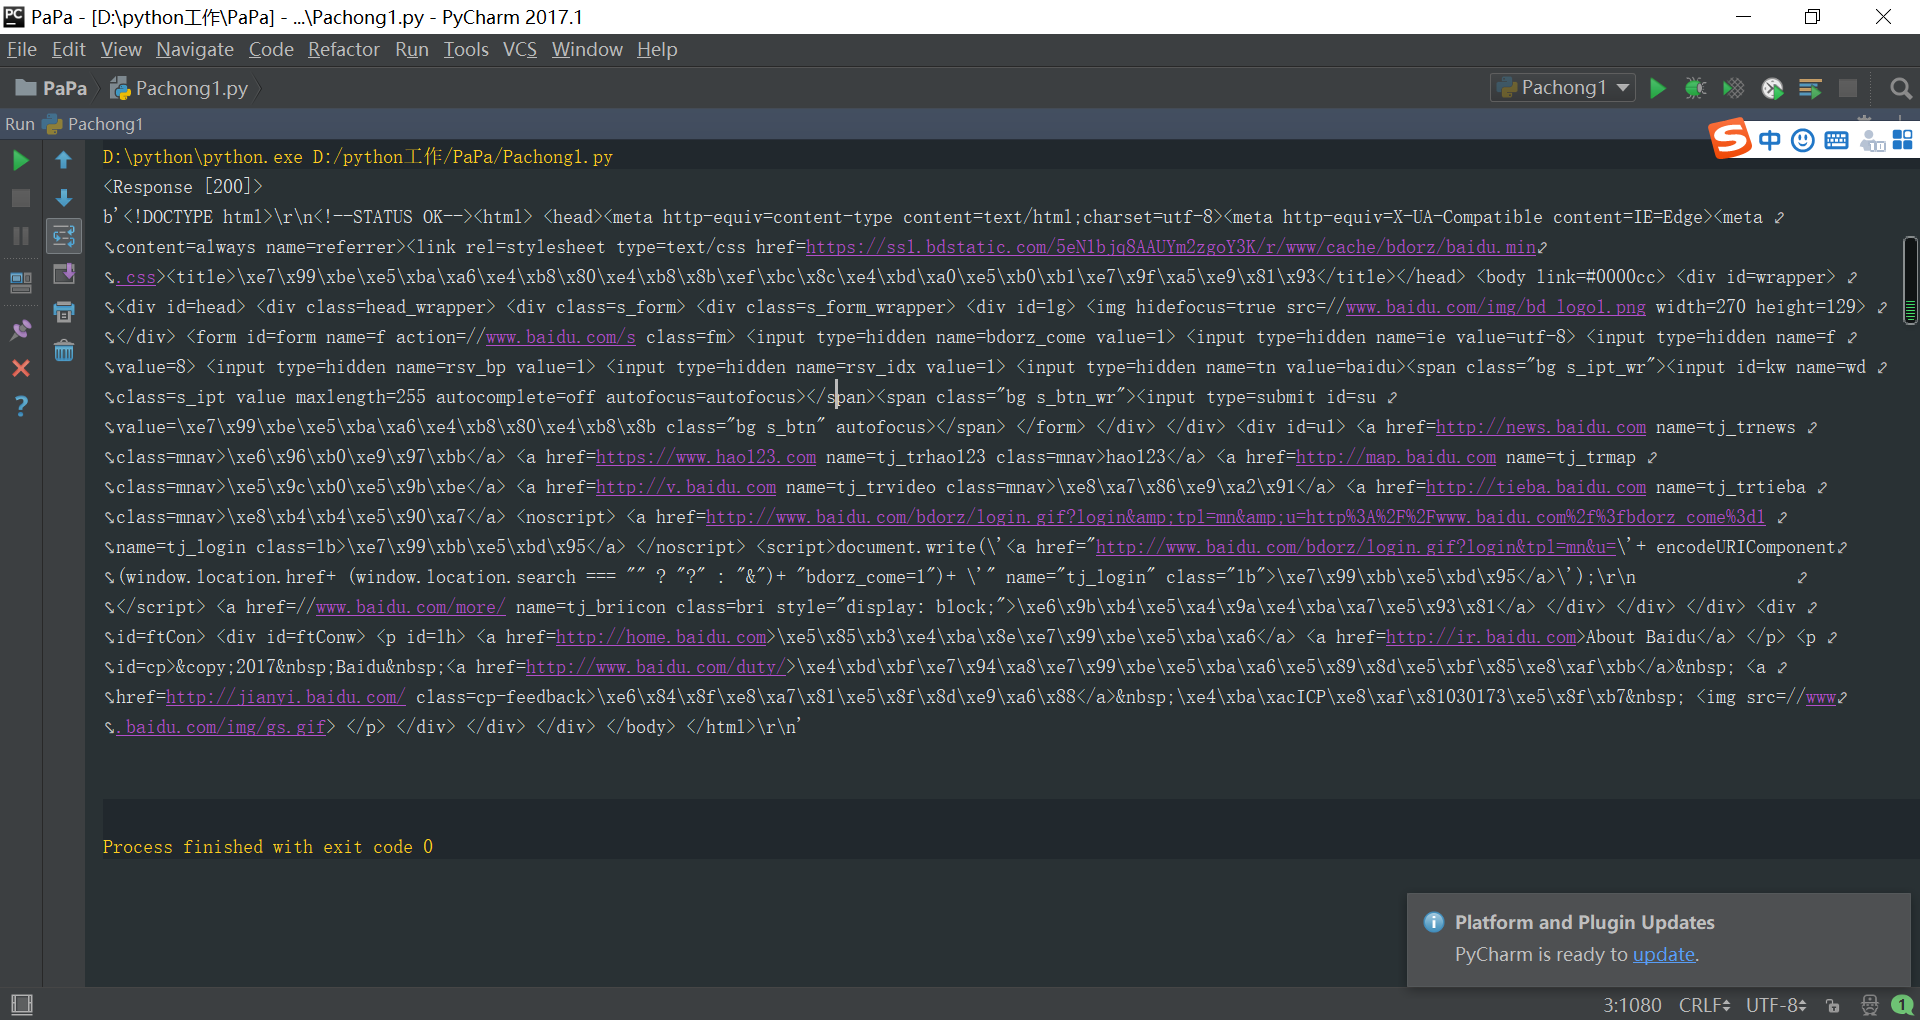Click PaPa project breadcrumb

tap(52, 88)
